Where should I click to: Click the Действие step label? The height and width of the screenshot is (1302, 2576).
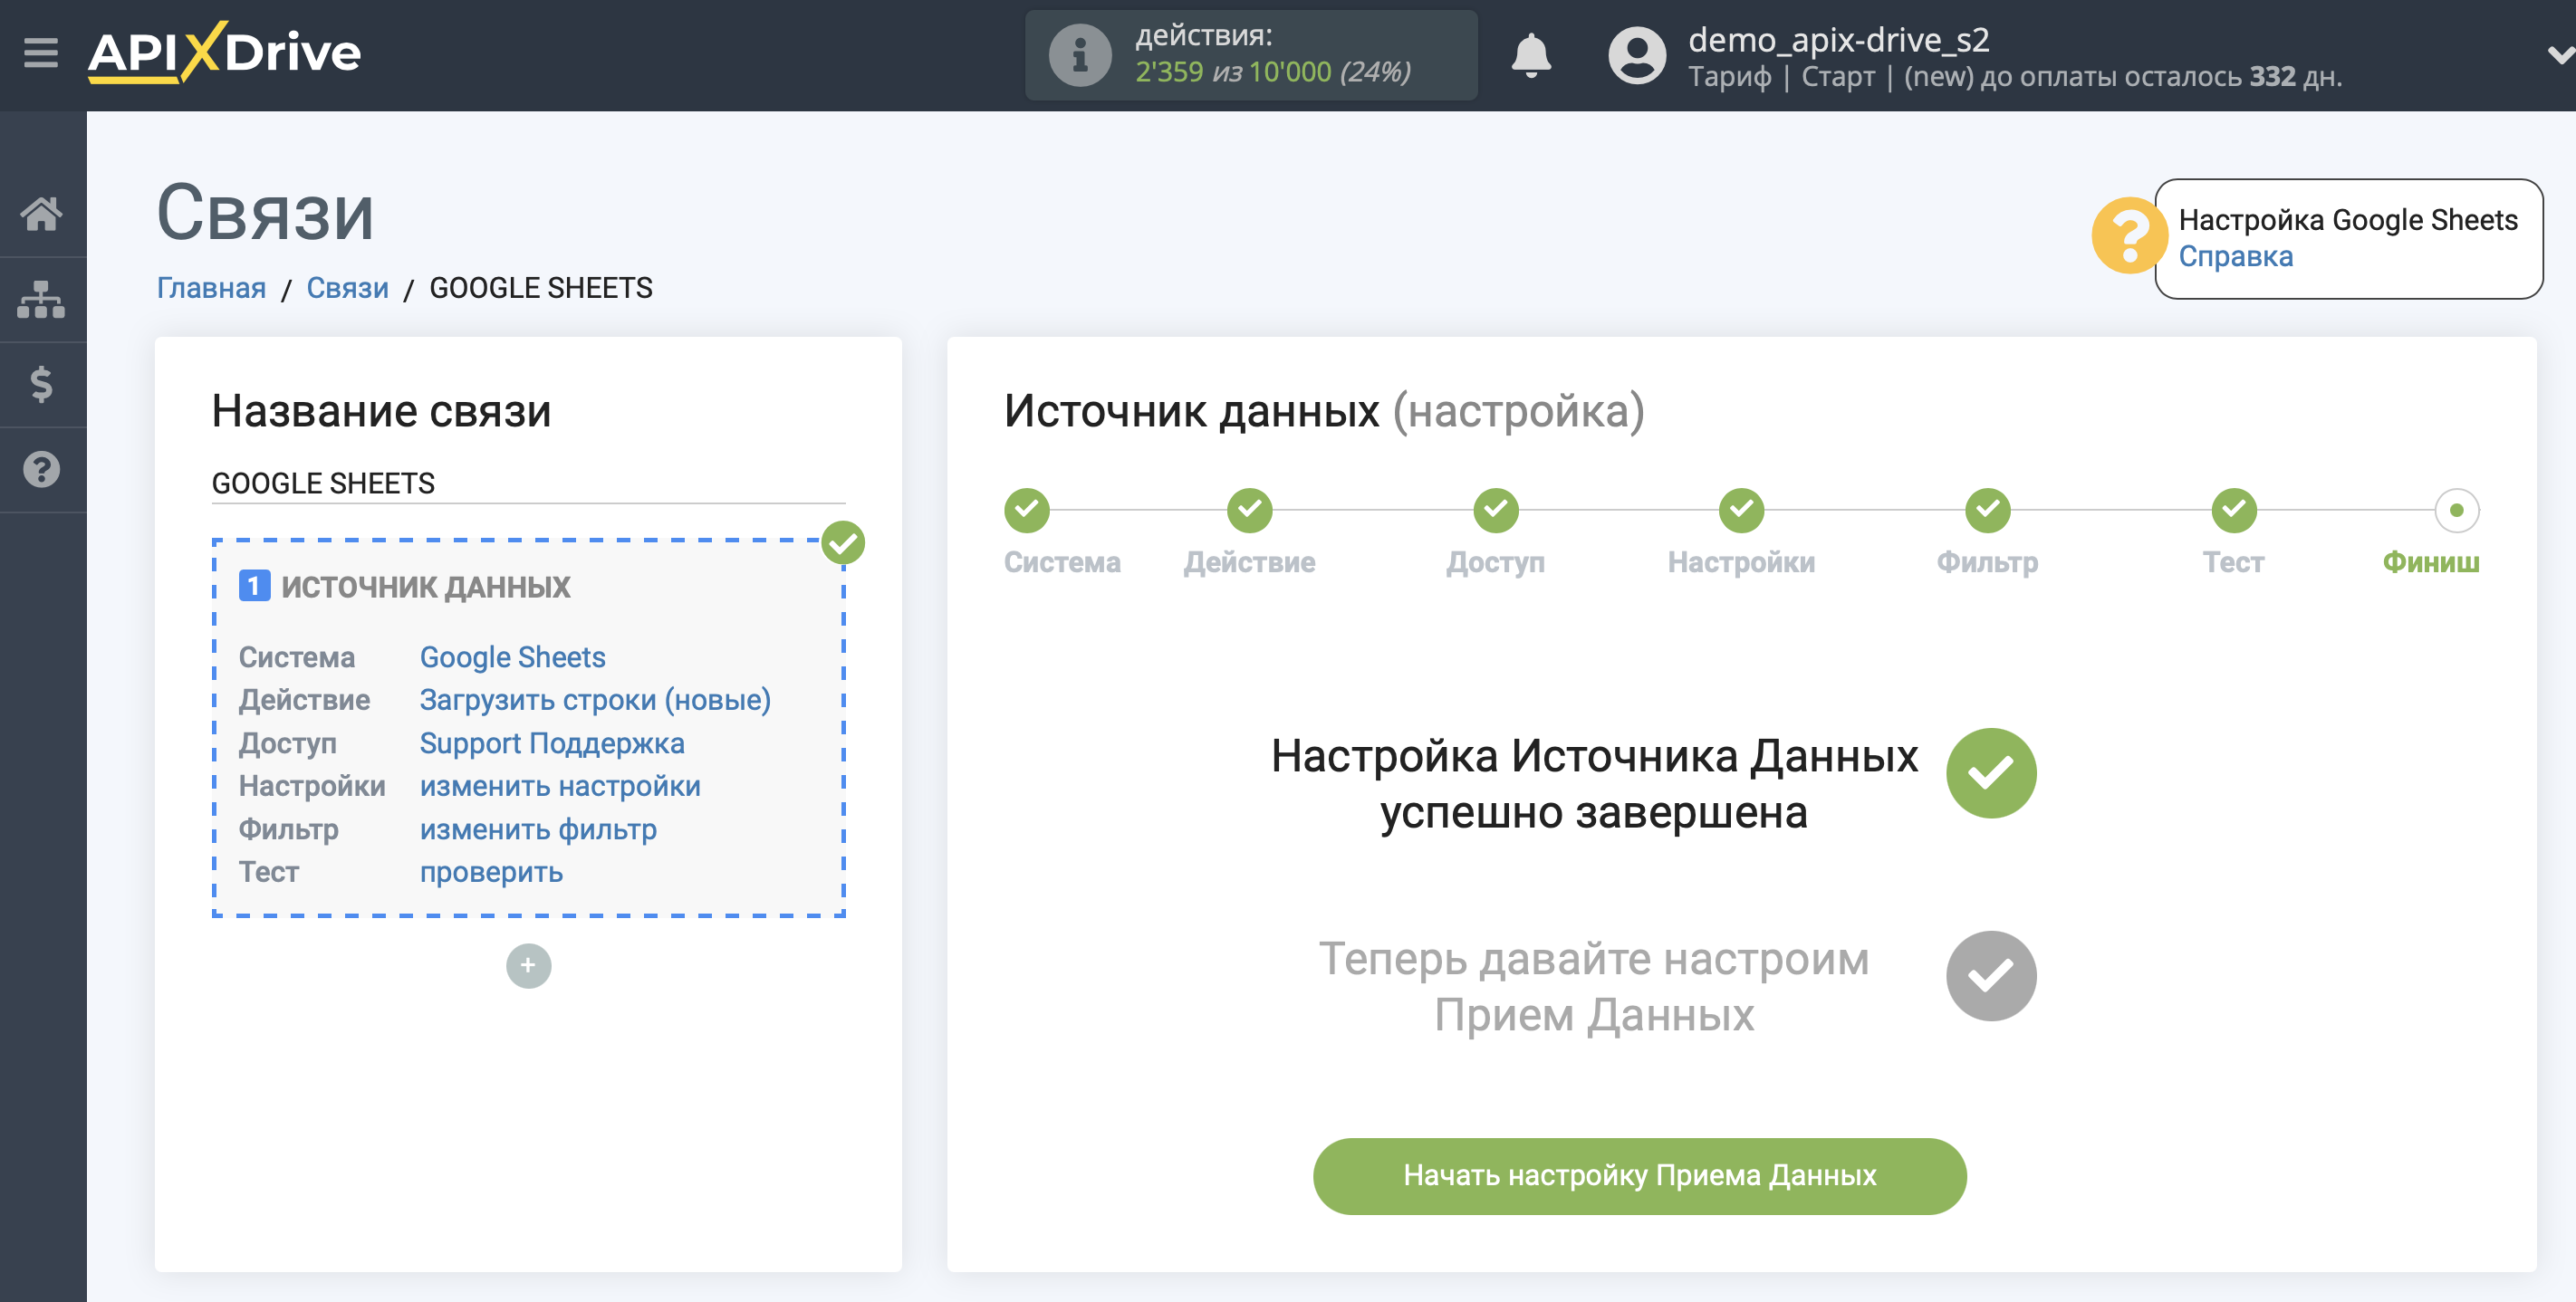[1249, 562]
